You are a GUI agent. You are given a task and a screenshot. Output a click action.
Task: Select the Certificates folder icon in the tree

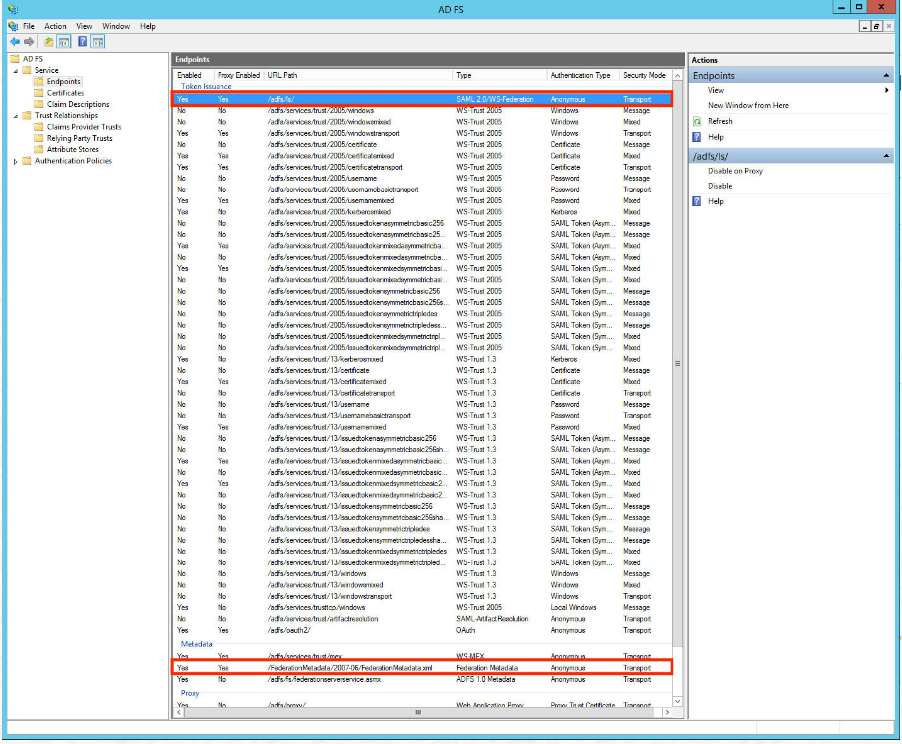tap(39, 93)
